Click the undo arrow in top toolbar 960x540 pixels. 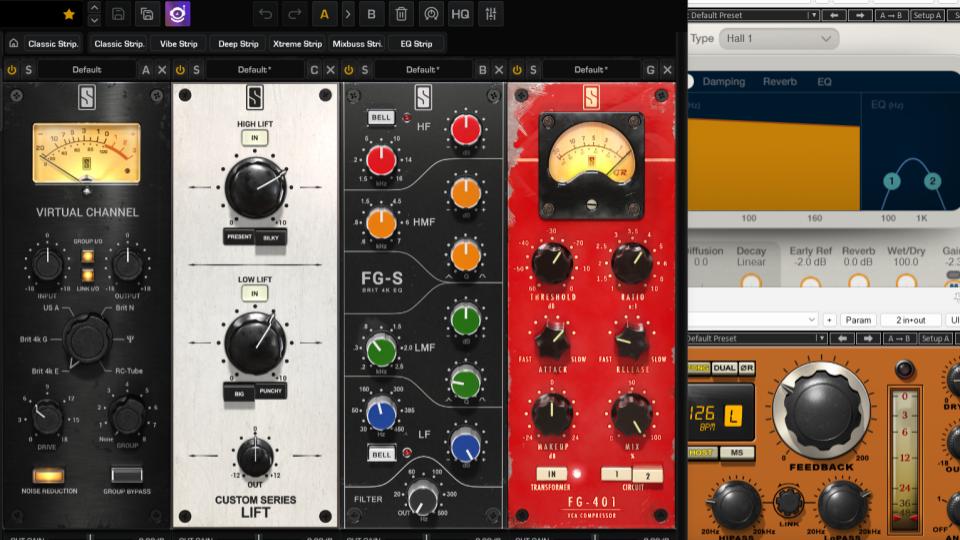[x=265, y=14]
